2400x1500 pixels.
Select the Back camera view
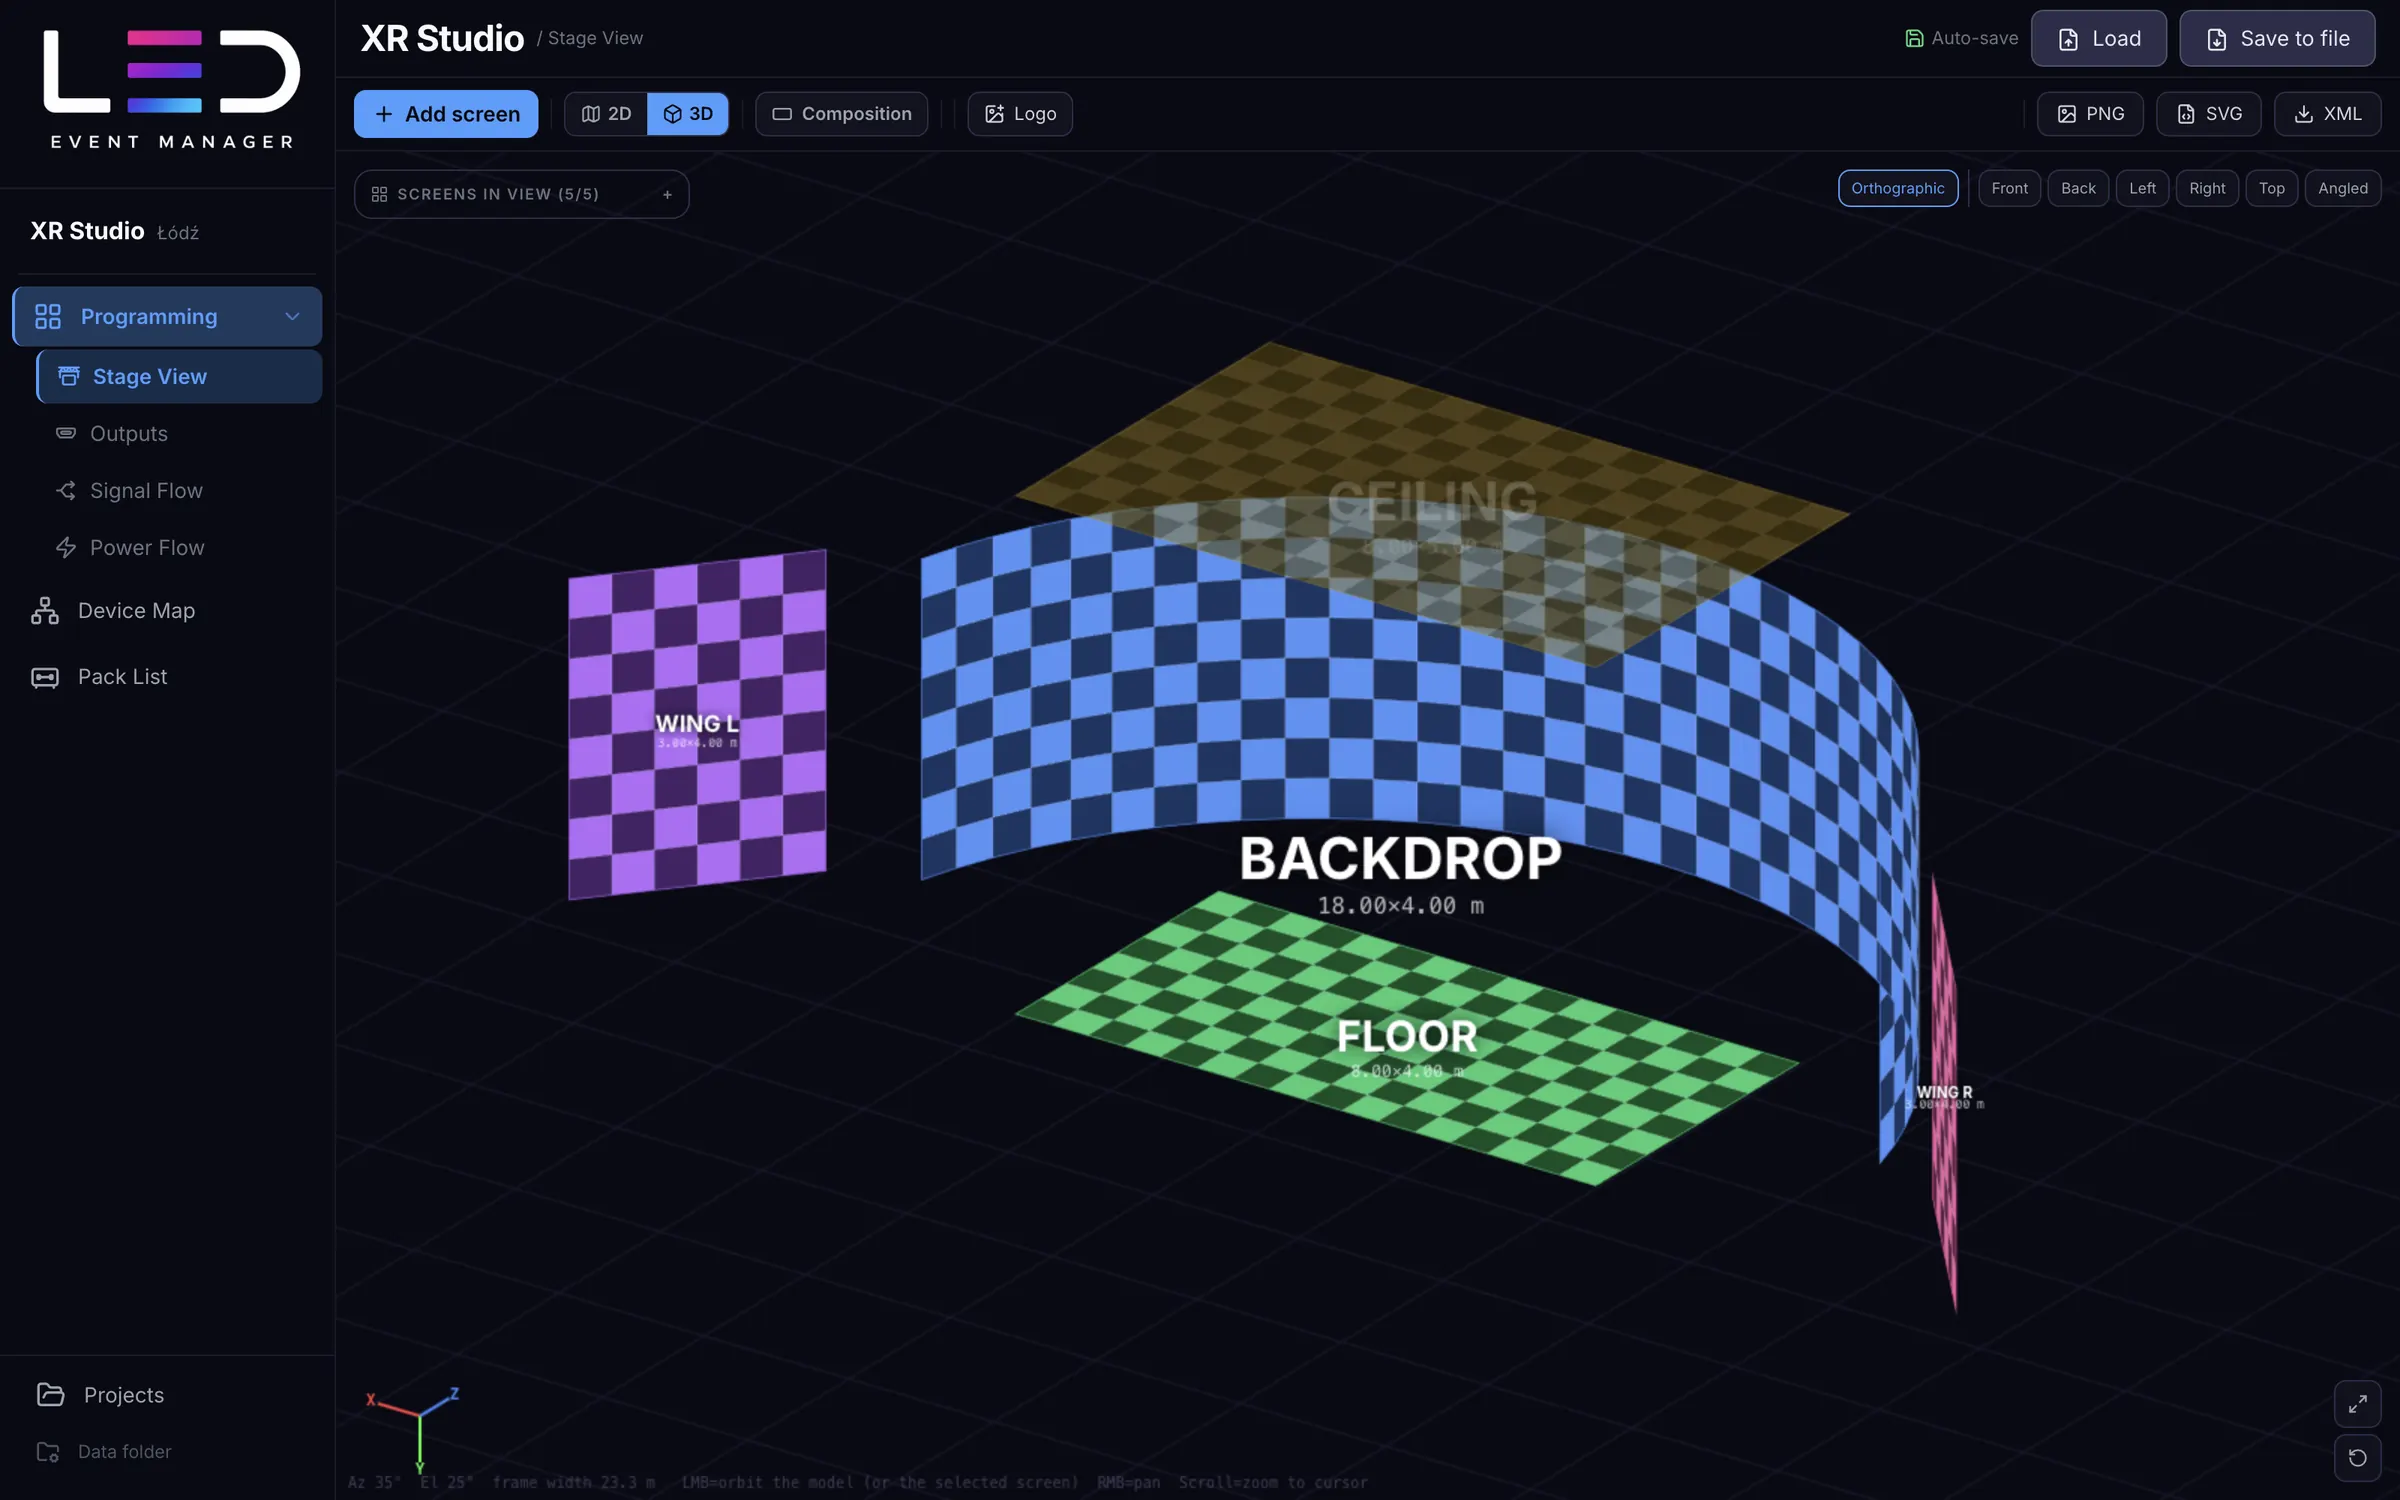[x=2079, y=188]
